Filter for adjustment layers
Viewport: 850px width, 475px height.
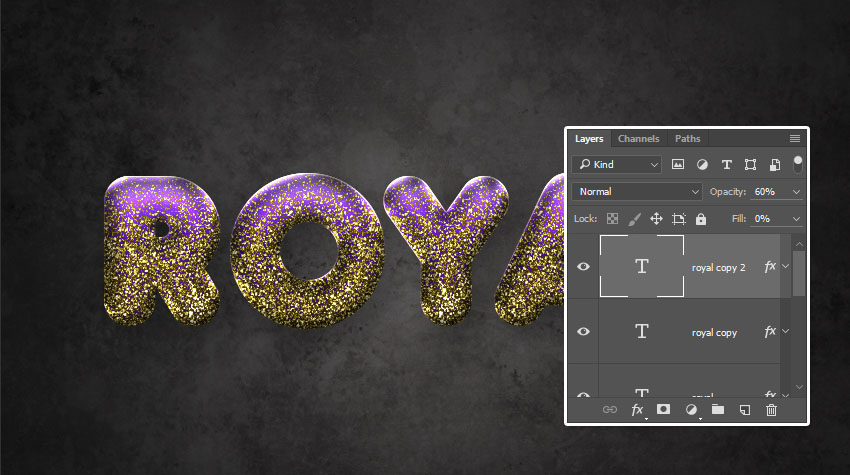point(702,164)
